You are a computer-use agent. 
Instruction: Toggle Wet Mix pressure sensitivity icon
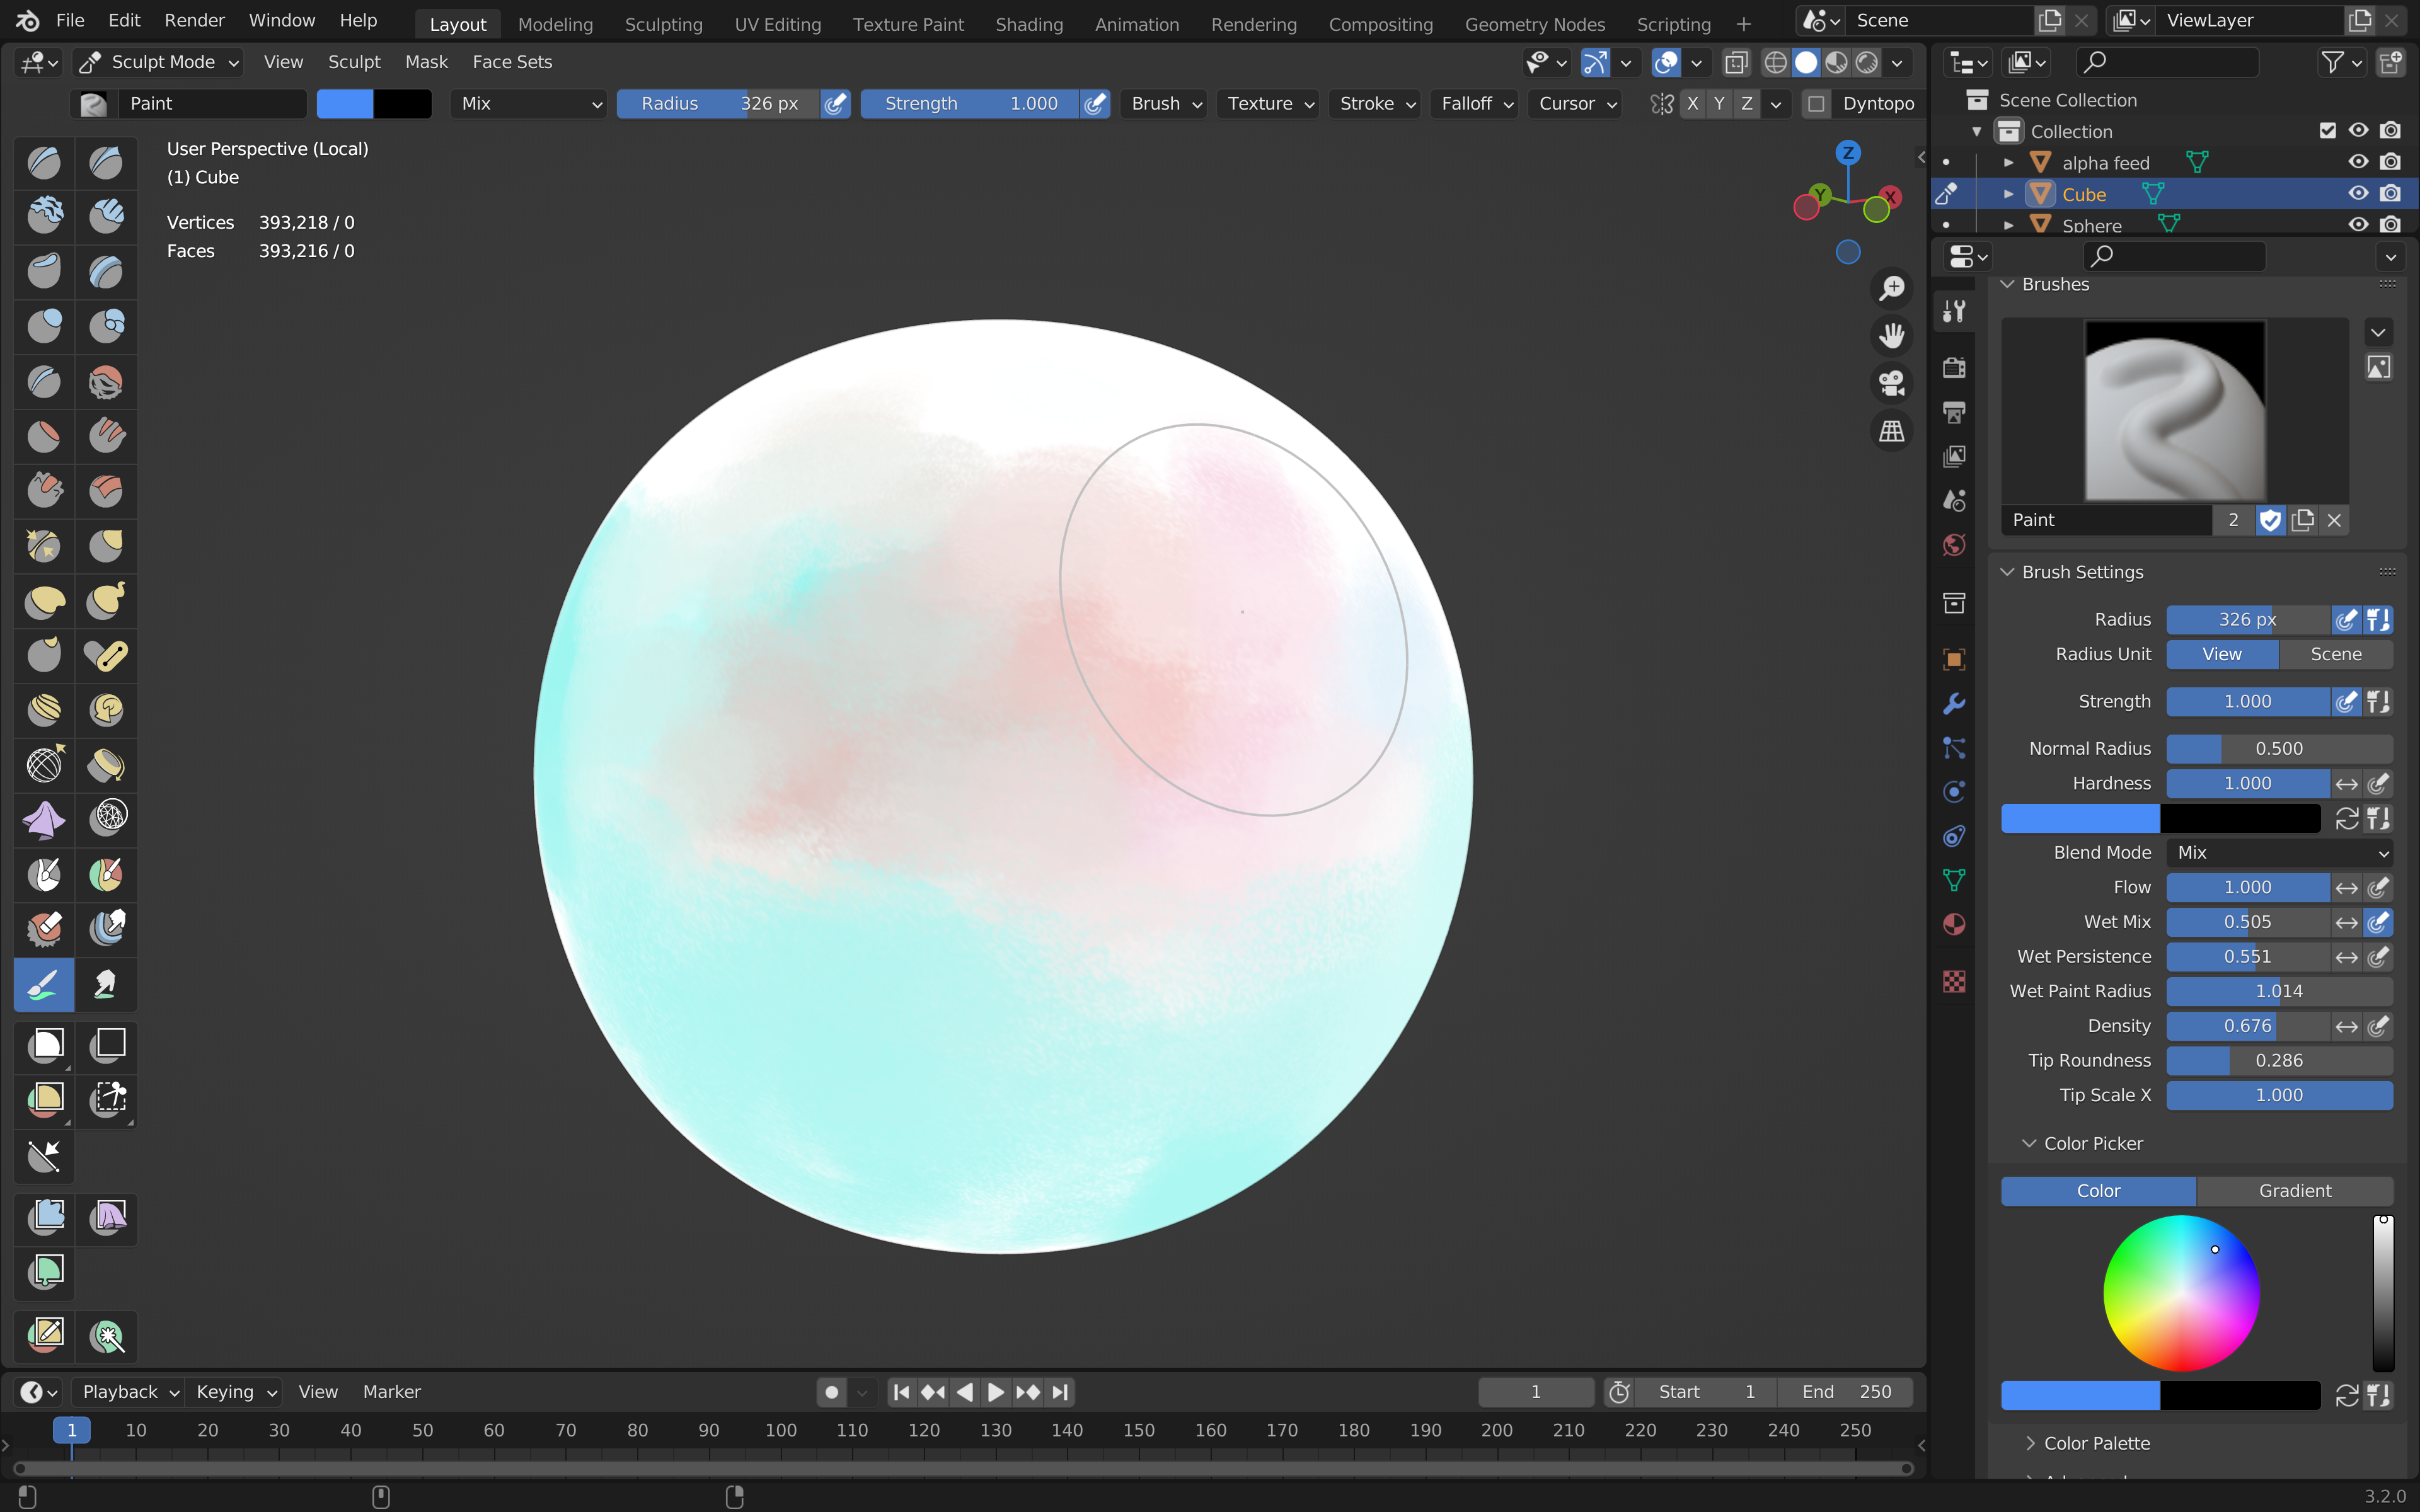point(2378,922)
